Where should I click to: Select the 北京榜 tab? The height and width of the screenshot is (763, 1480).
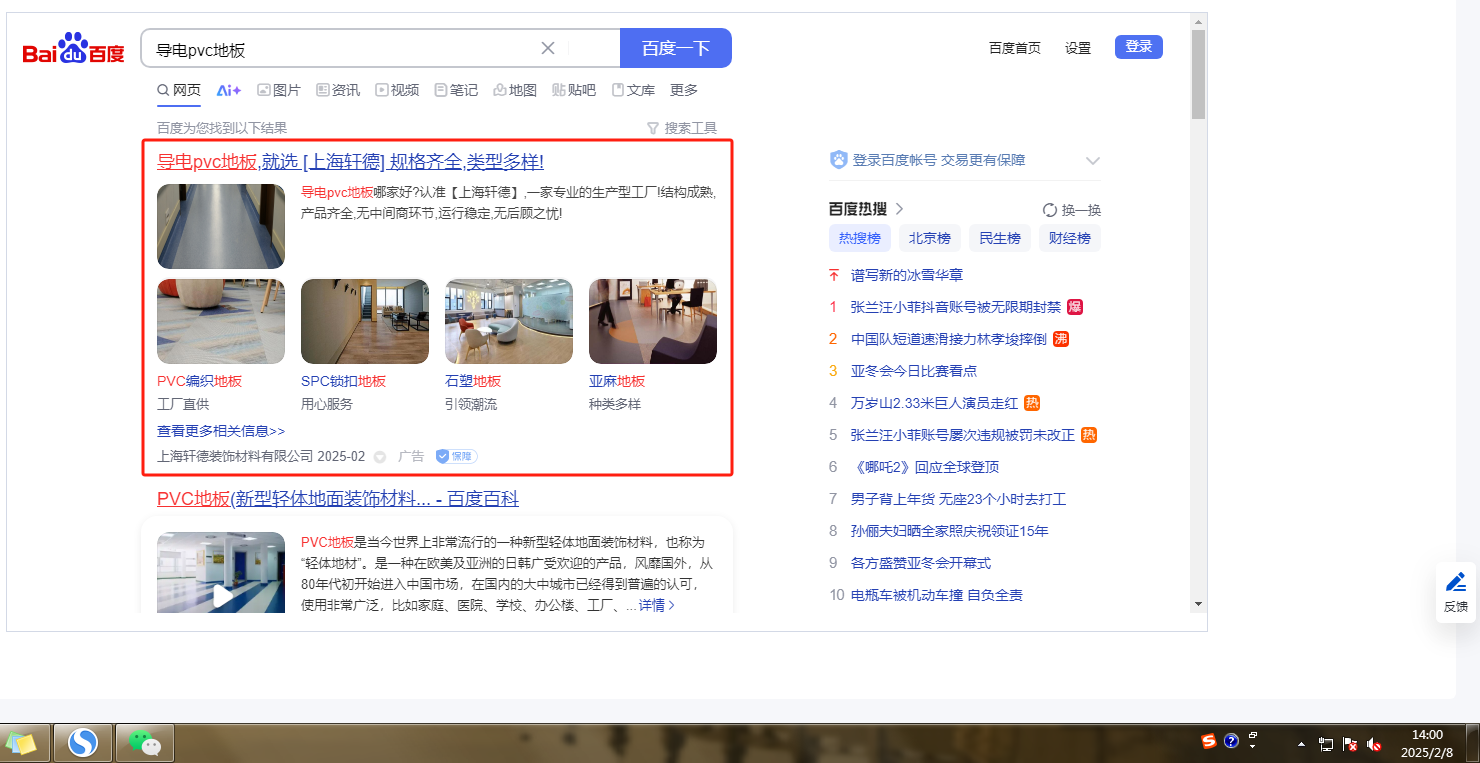[x=930, y=238]
